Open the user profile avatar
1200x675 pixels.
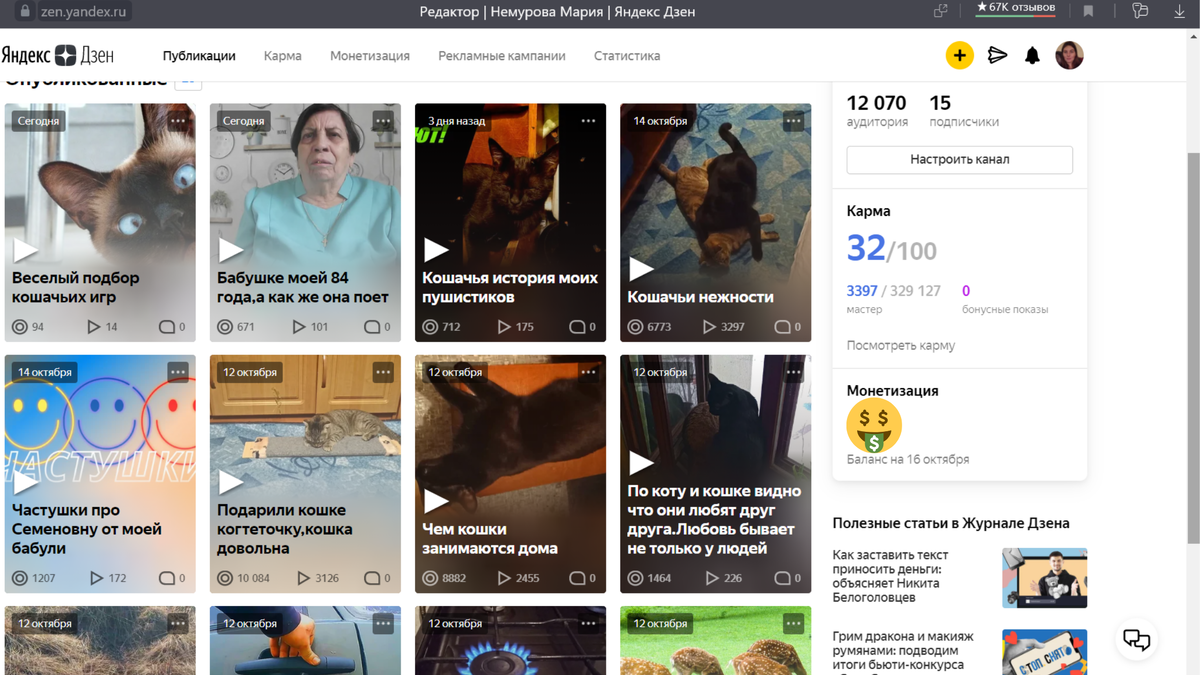tap(1069, 55)
